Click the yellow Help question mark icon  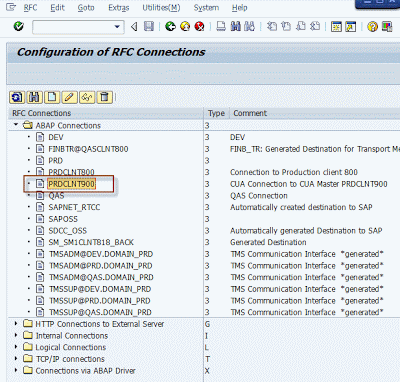click(x=372, y=26)
